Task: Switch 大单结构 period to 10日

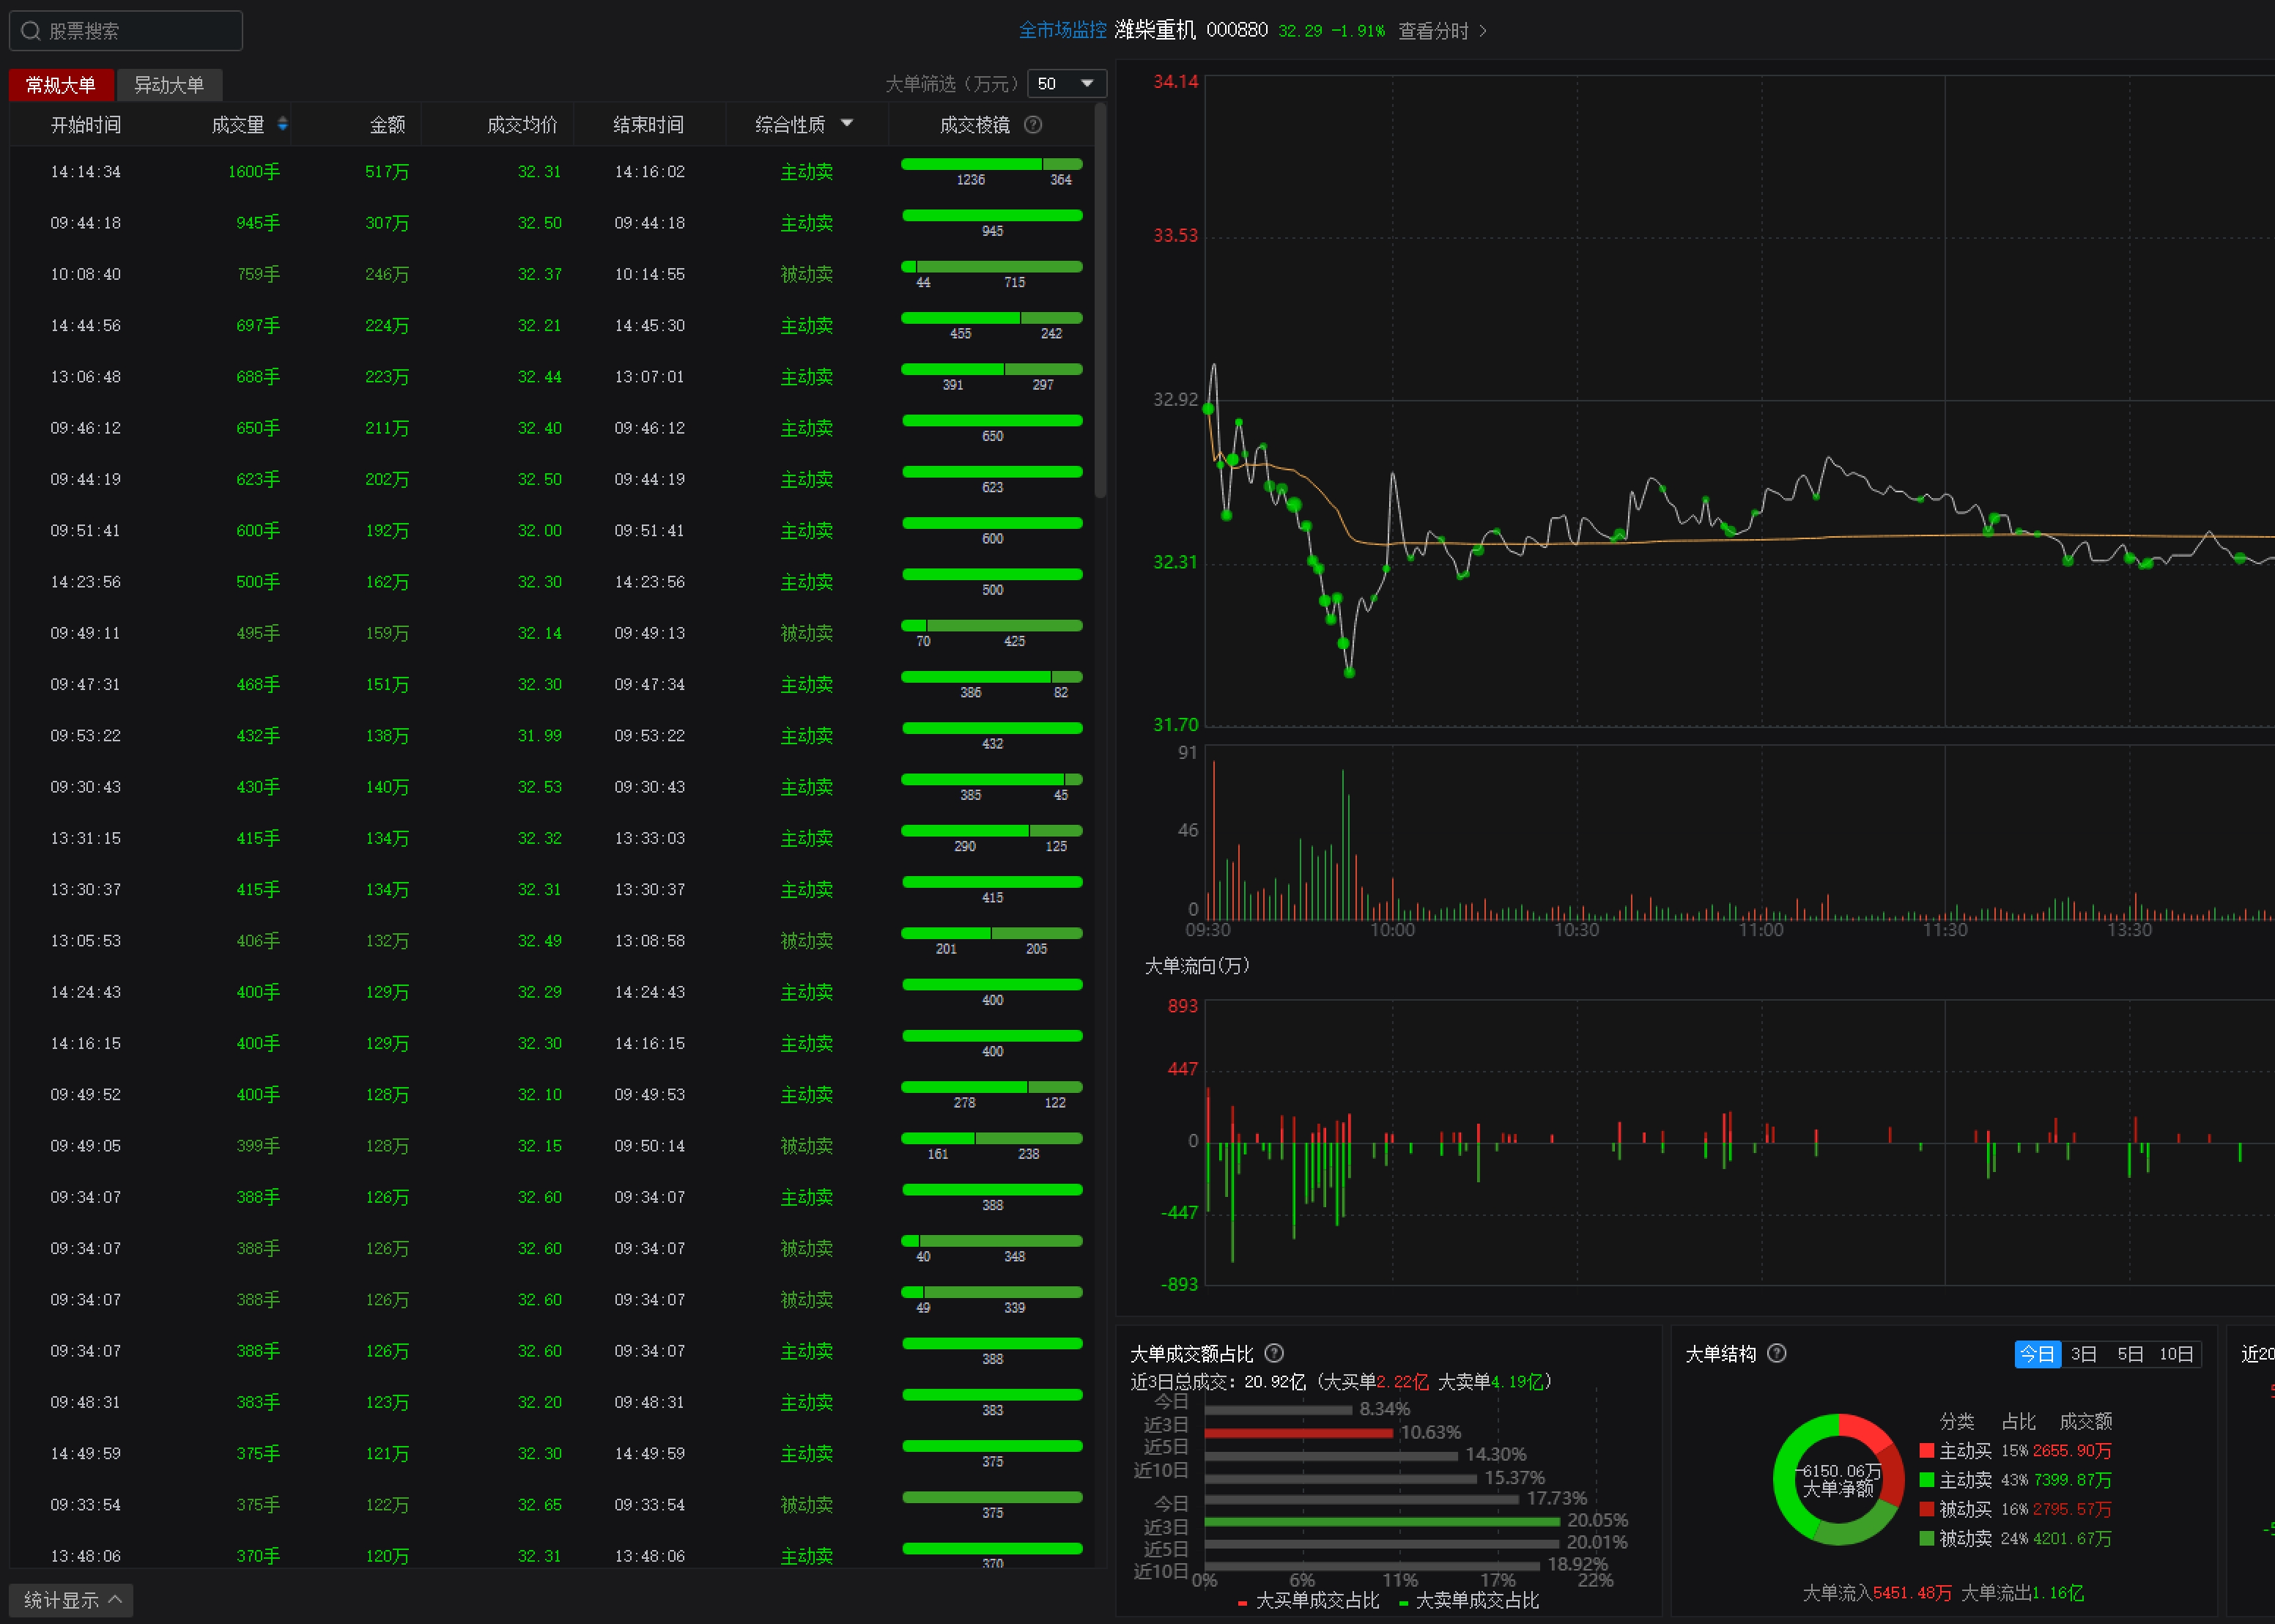Action: coord(2175,1354)
